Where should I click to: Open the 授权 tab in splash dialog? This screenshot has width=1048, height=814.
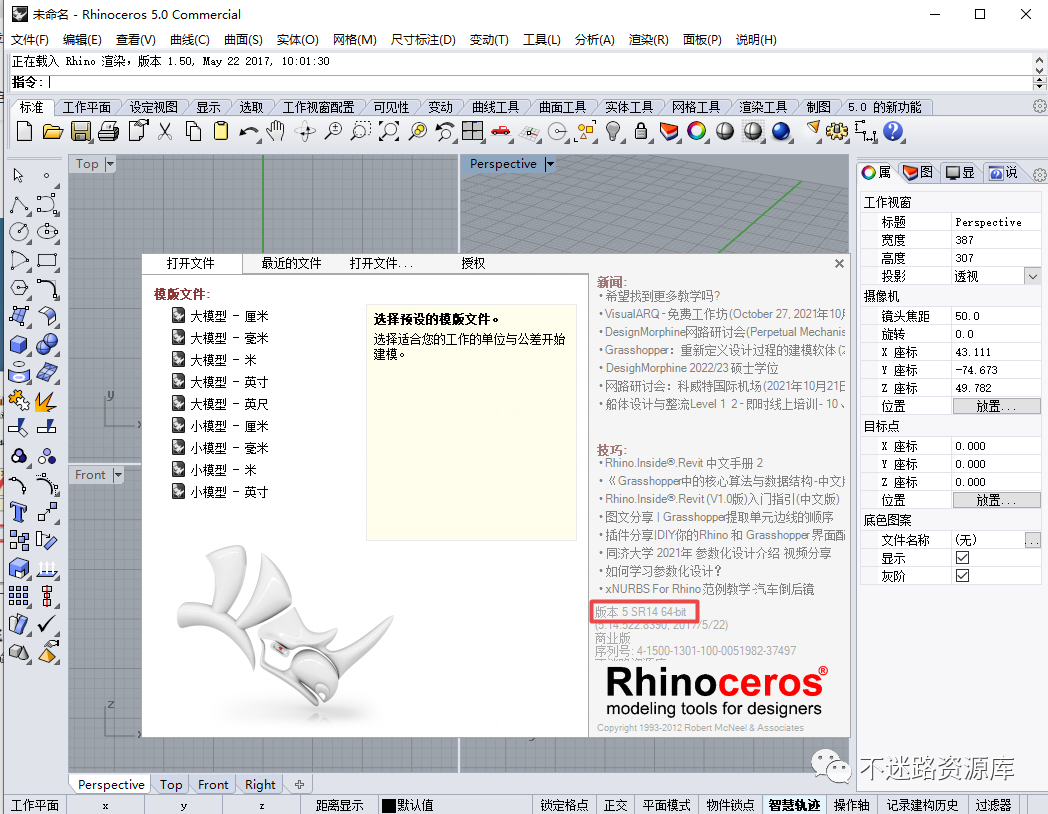click(473, 263)
